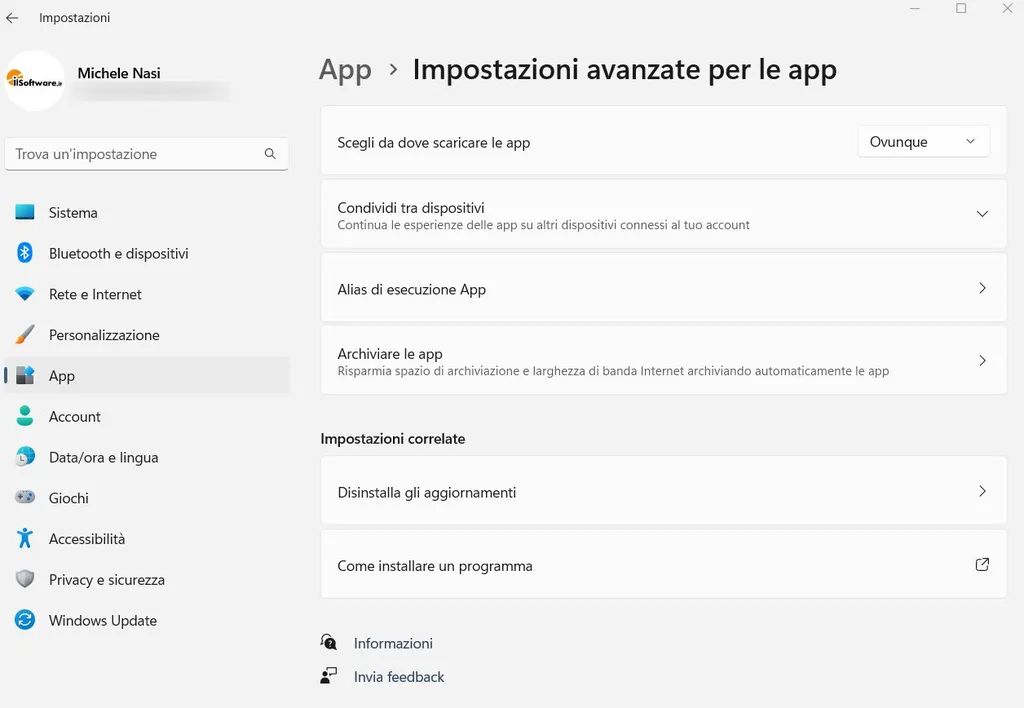Click the Accessibilità person icon
This screenshot has height=708, width=1024.
coord(27,538)
